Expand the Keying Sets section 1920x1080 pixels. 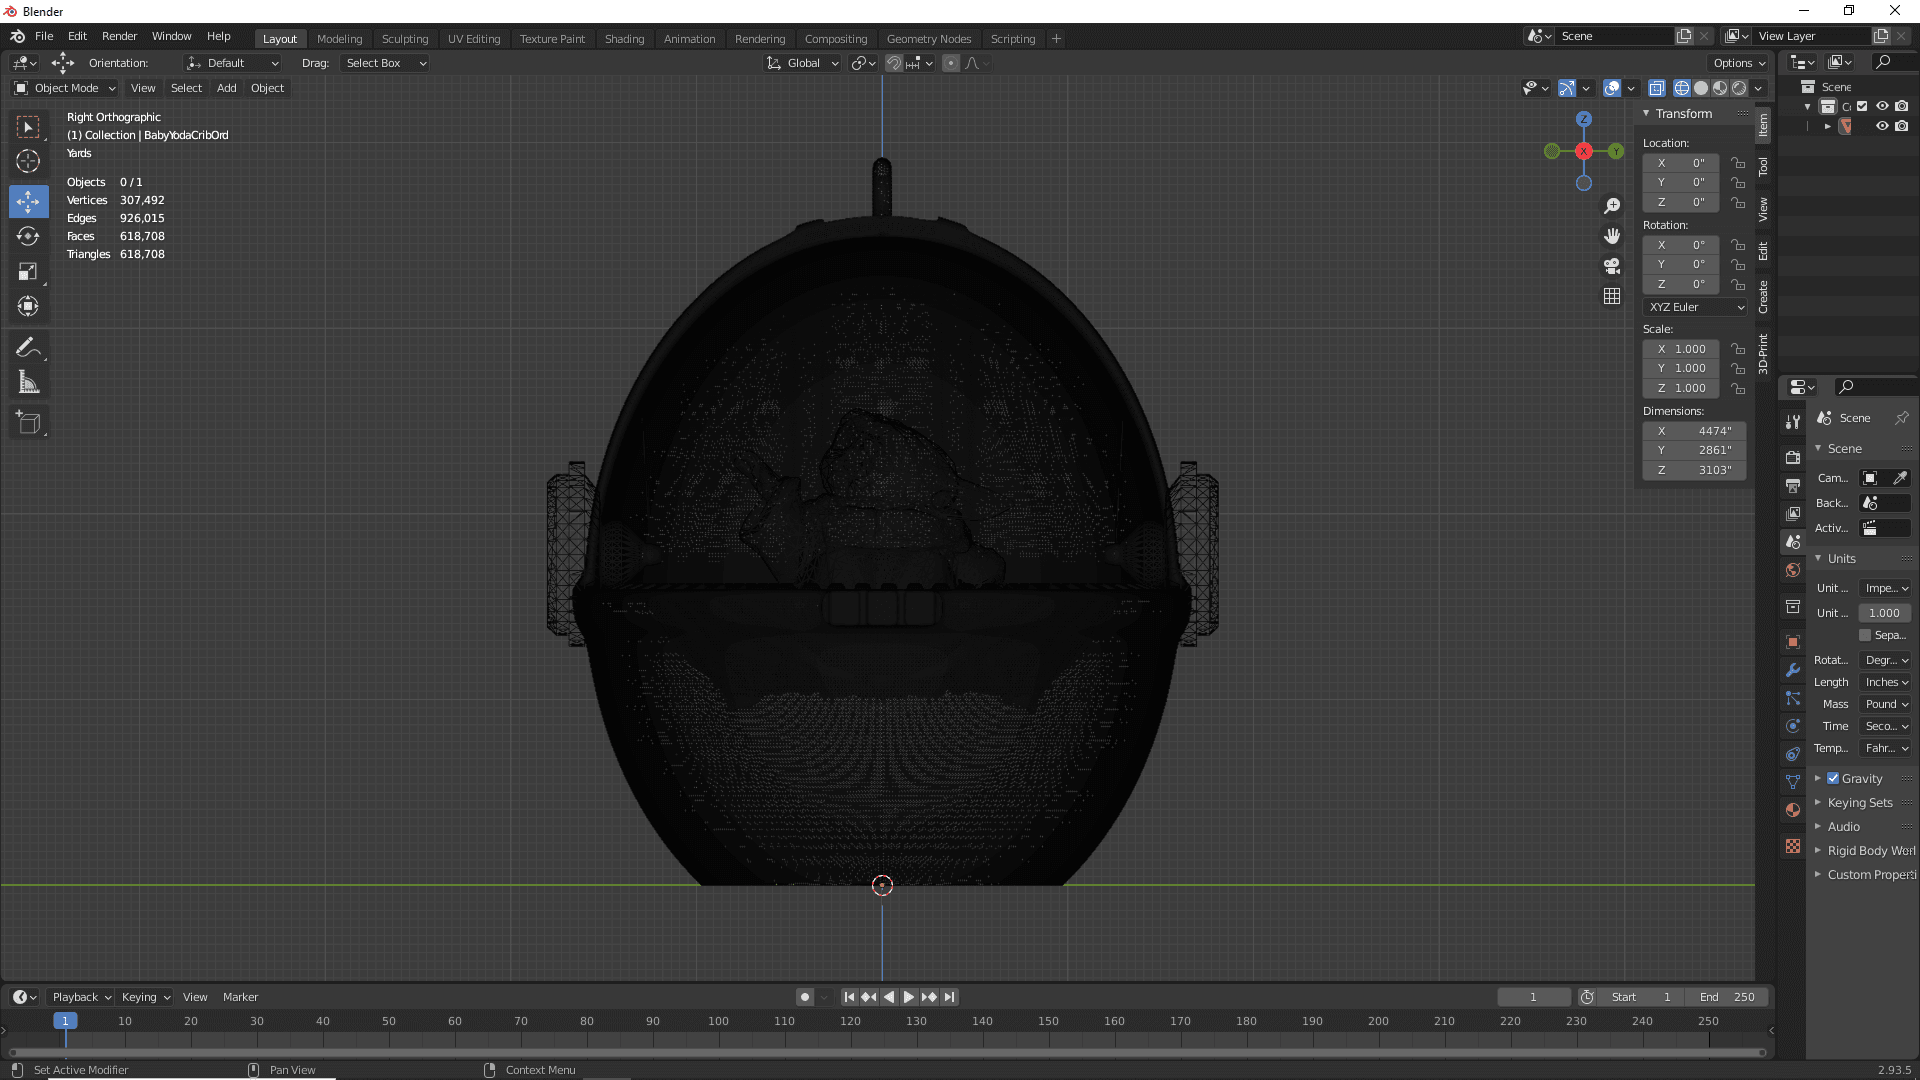[1820, 802]
